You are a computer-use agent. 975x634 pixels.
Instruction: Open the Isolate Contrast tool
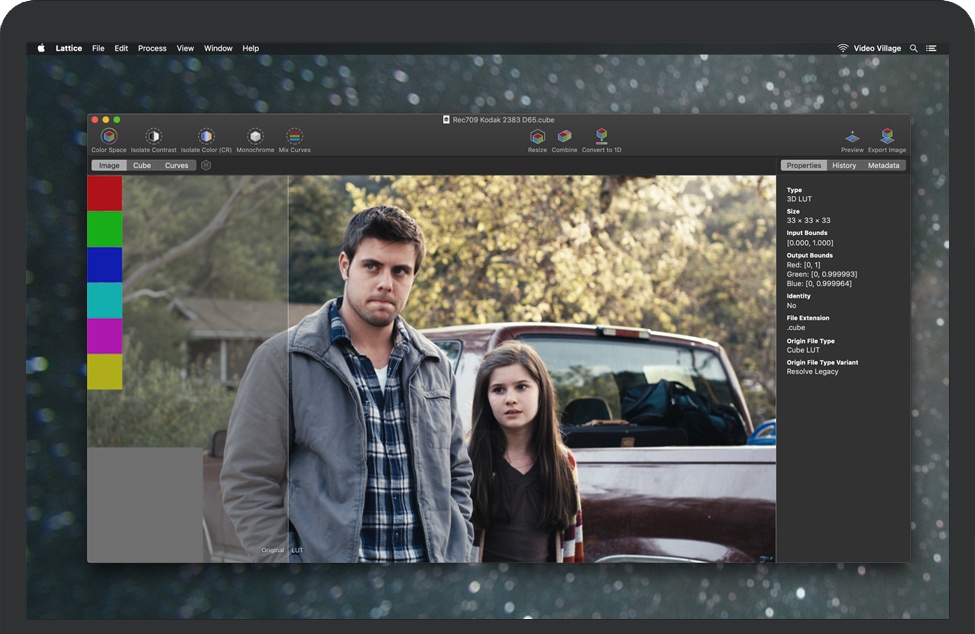[x=155, y=138]
